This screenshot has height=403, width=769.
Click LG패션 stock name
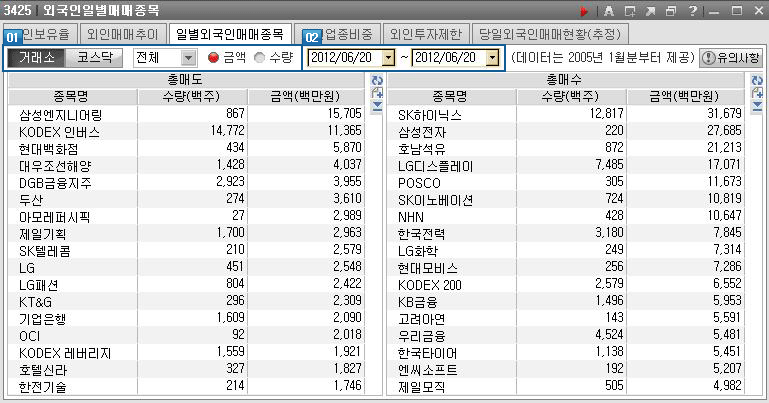point(38,285)
